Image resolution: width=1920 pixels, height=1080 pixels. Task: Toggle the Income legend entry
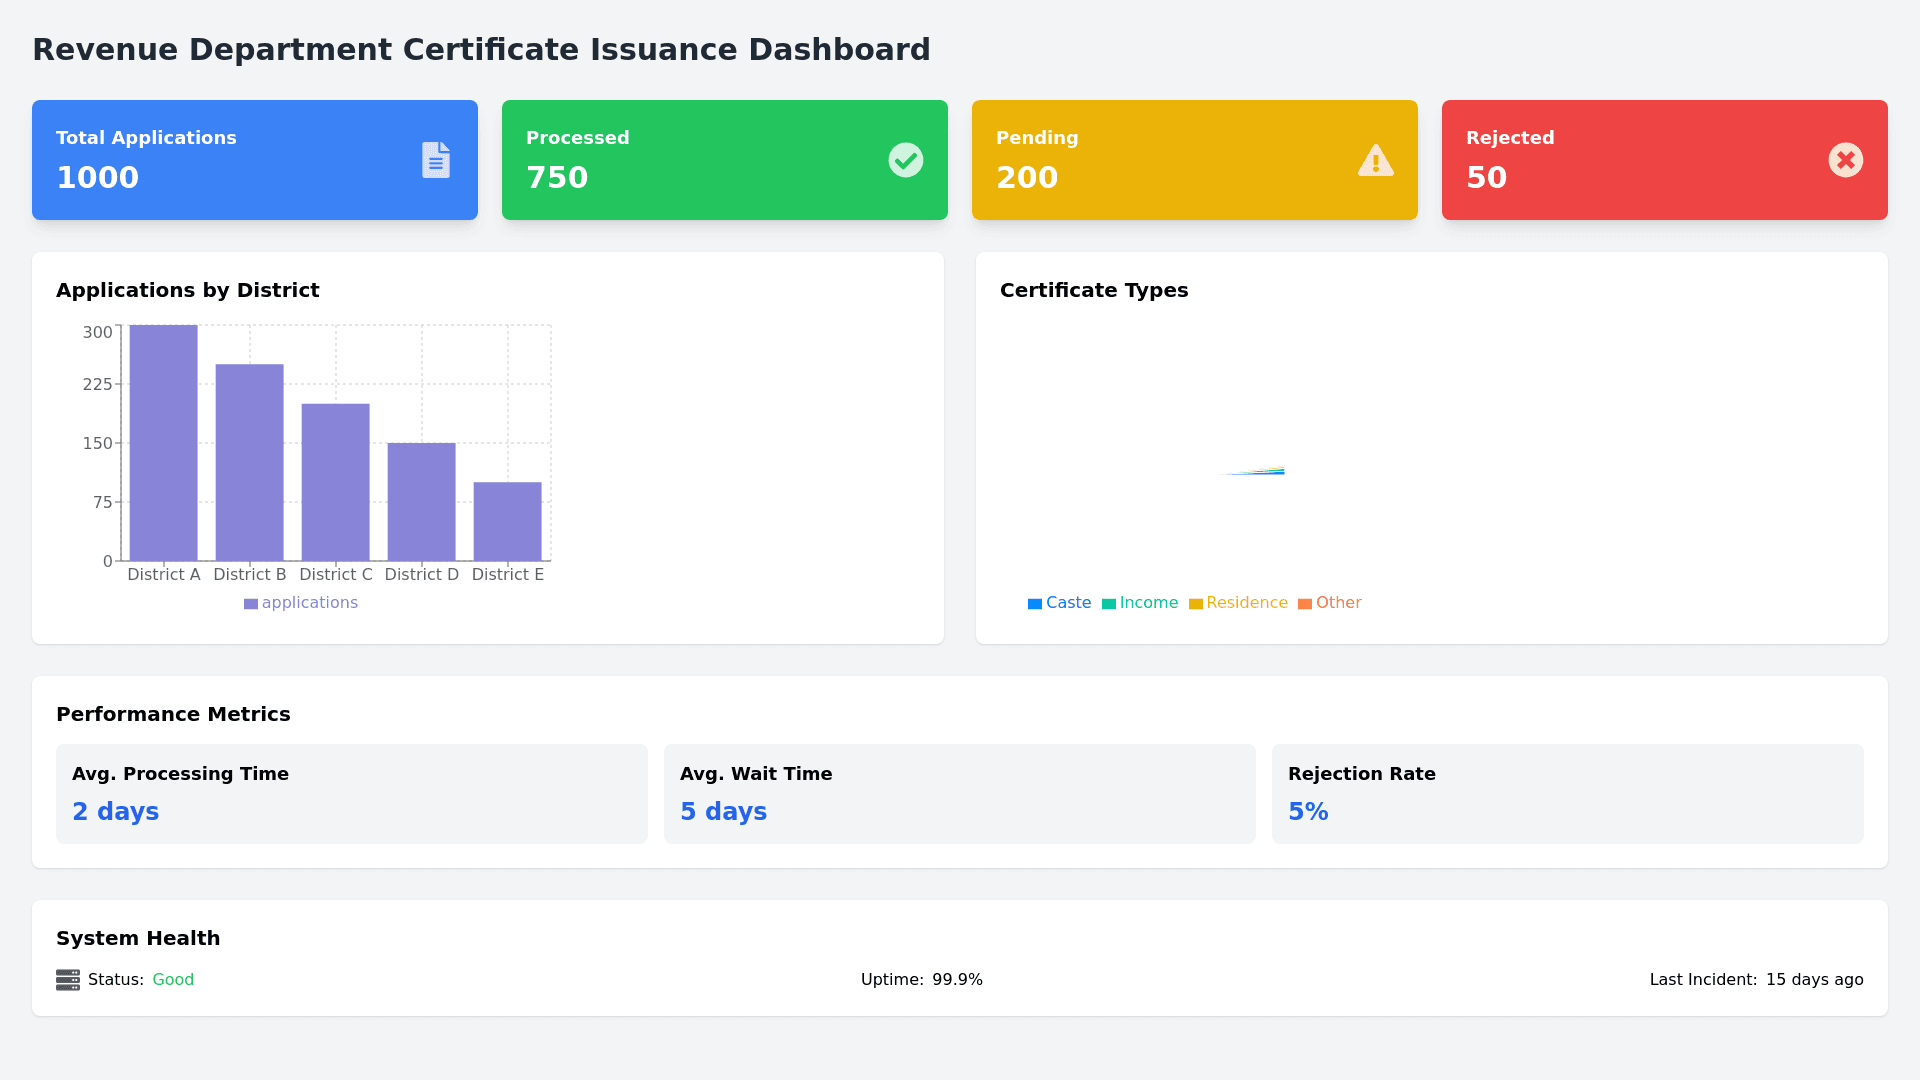(1140, 603)
